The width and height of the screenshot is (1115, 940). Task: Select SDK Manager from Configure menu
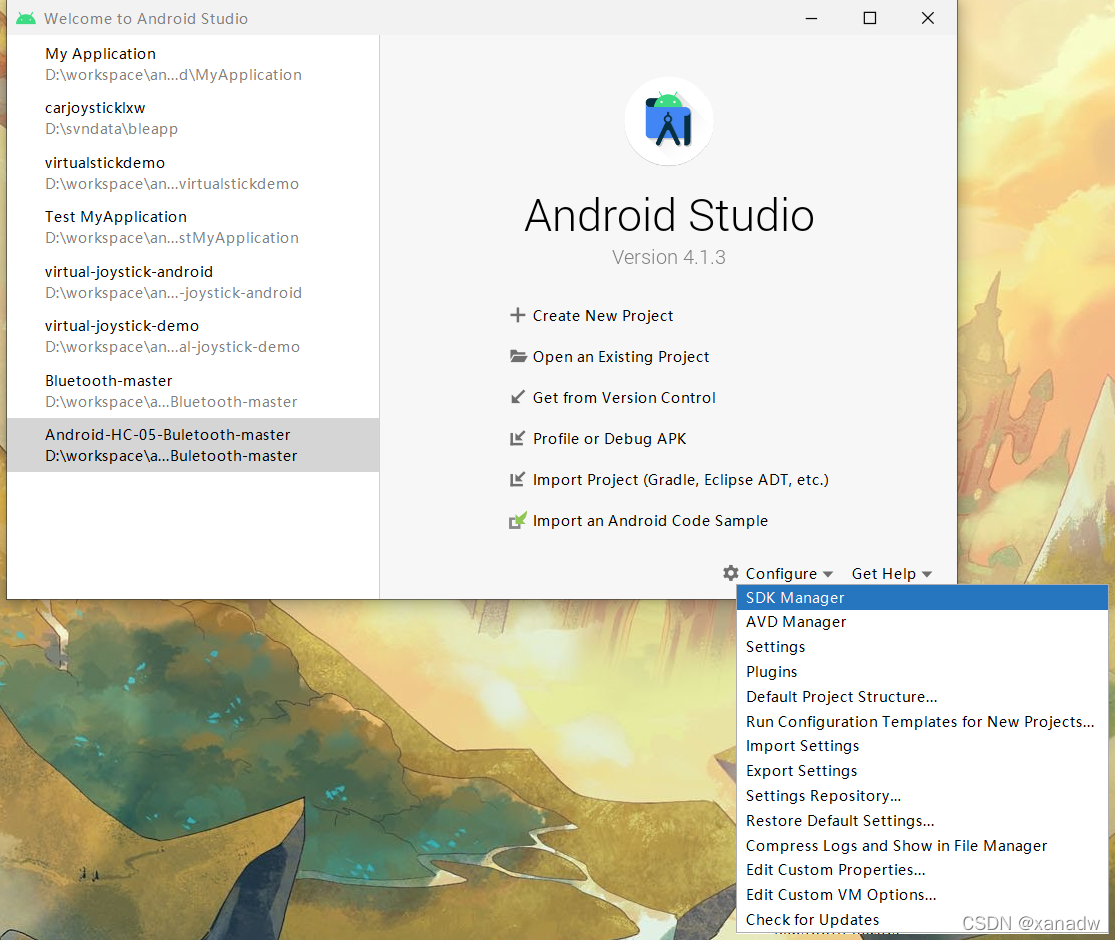[x=922, y=597]
